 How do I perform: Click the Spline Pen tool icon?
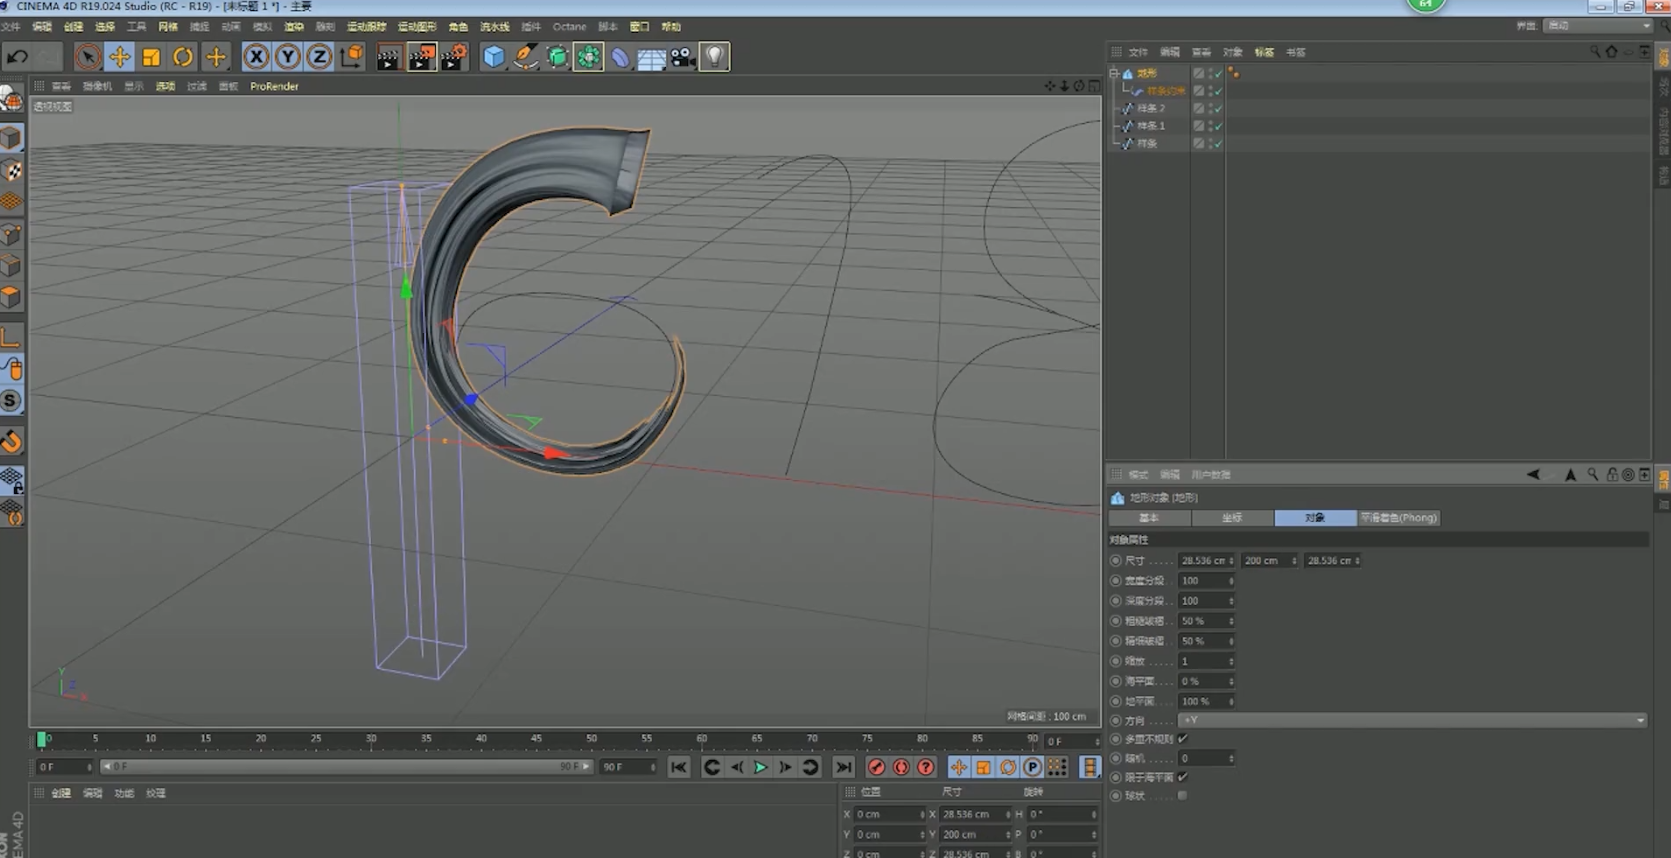(x=525, y=57)
